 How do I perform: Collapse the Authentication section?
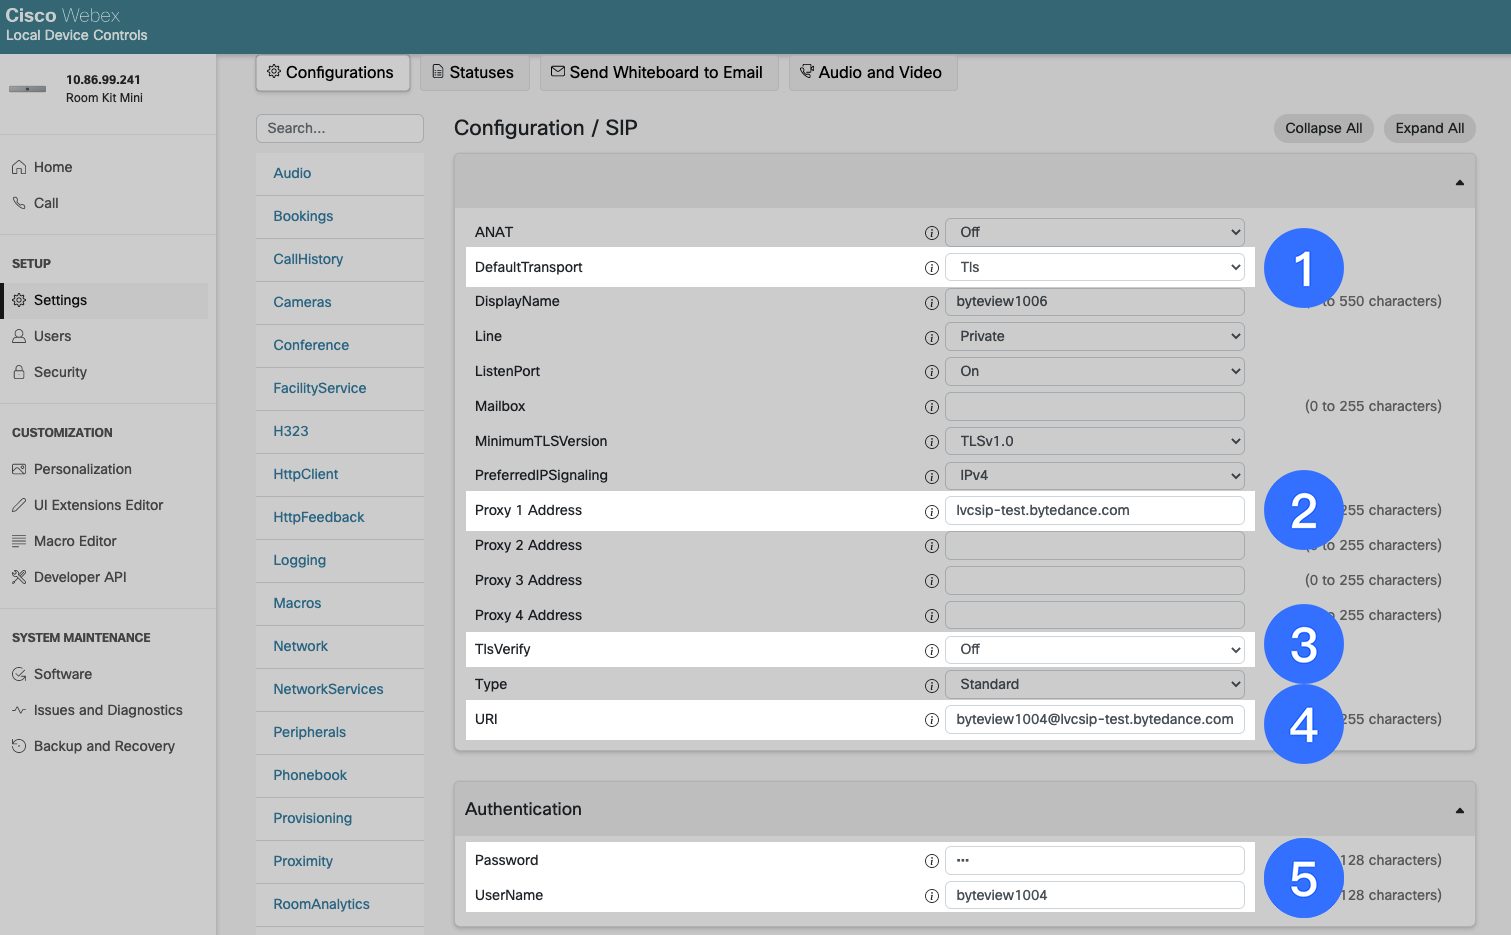click(1458, 808)
